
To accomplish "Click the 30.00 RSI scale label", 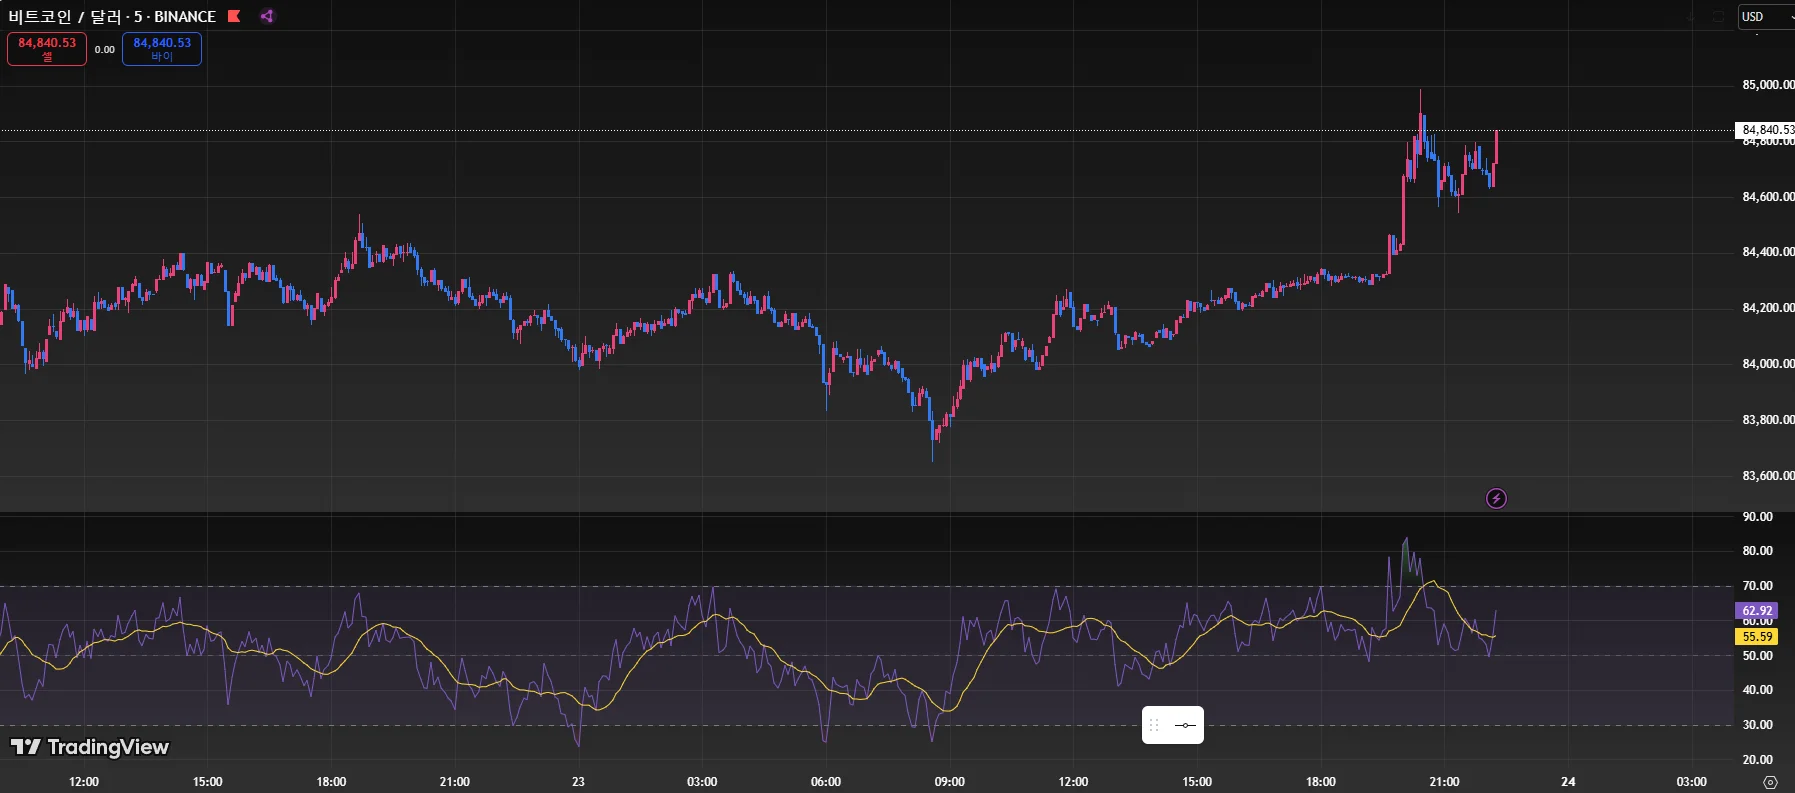I will click(x=1757, y=725).
